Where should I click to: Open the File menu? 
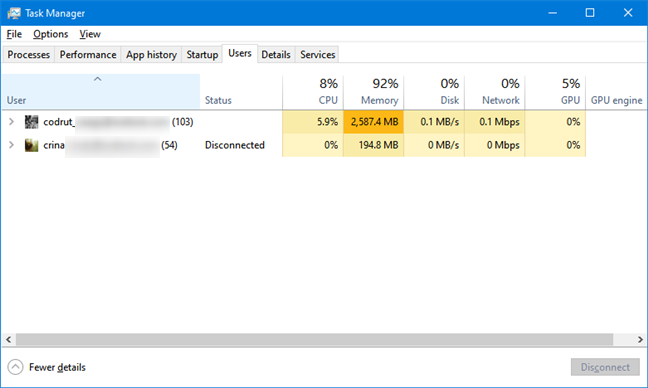coord(14,34)
